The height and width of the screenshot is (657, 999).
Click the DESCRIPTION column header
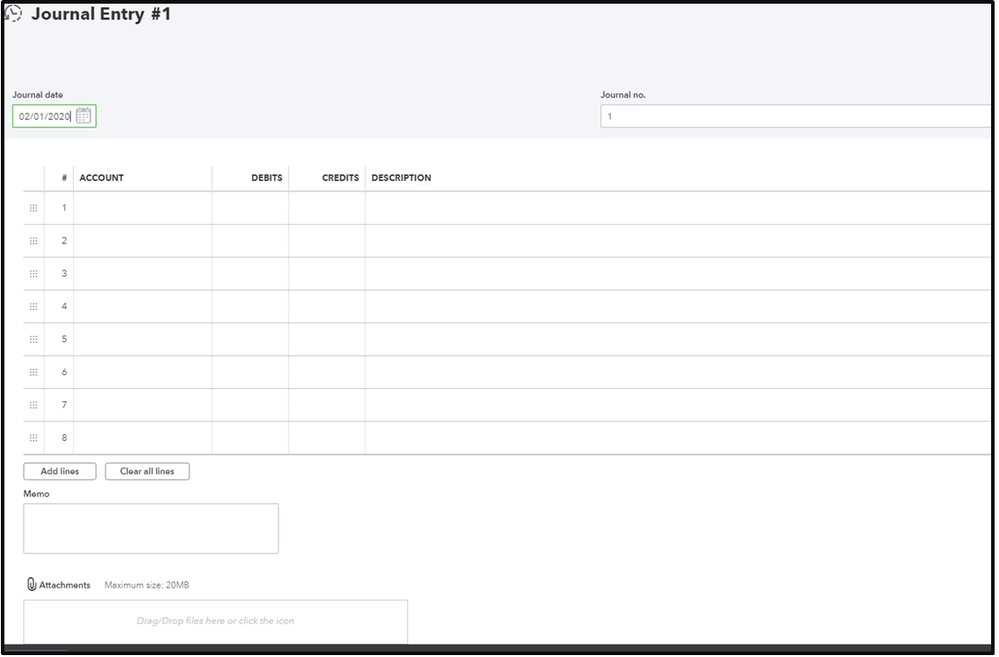click(x=401, y=178)
